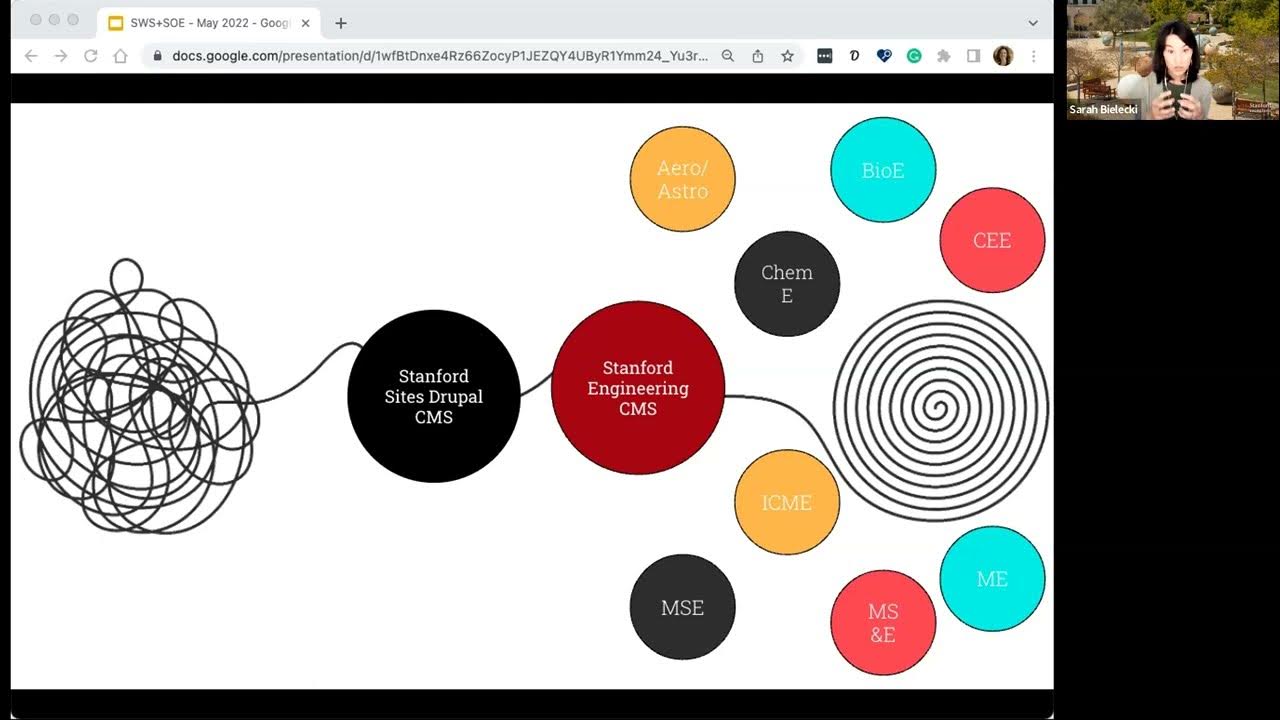This screenshot has width=1280, height=720.
Task: Expand the tab search chevron
Action: coord(1033,23)
